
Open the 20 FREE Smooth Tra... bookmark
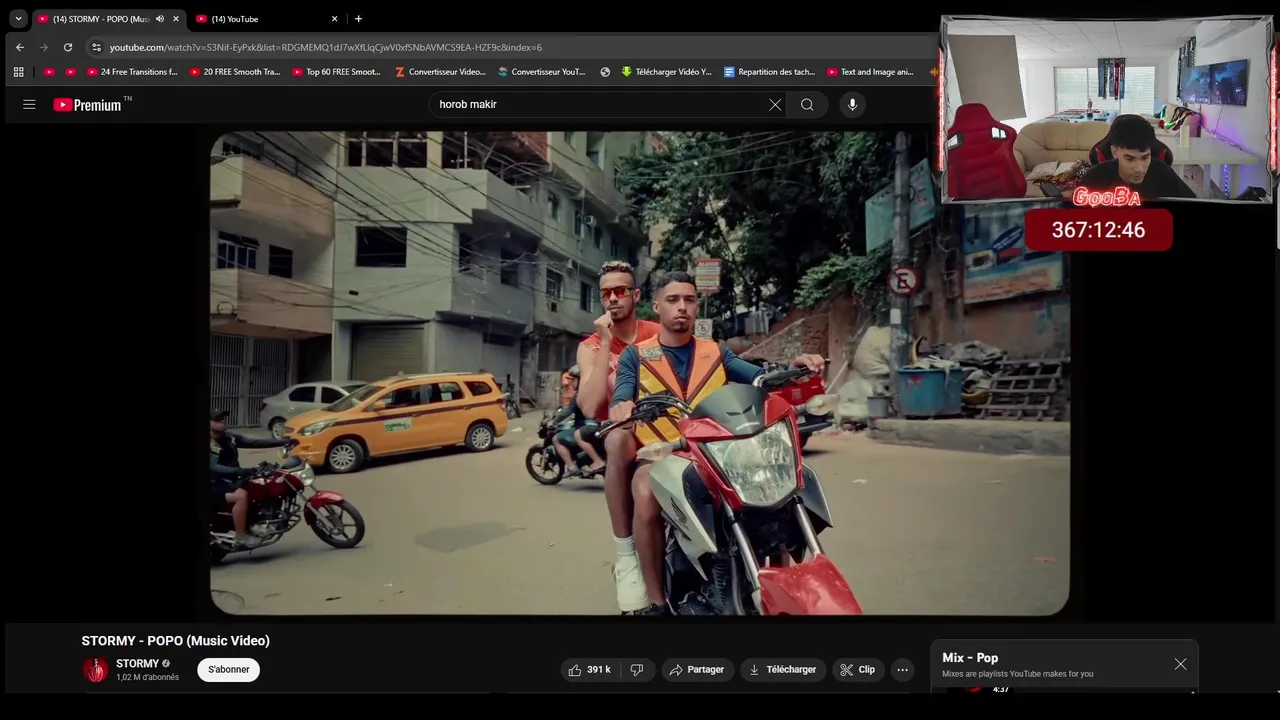pos(235,72)
